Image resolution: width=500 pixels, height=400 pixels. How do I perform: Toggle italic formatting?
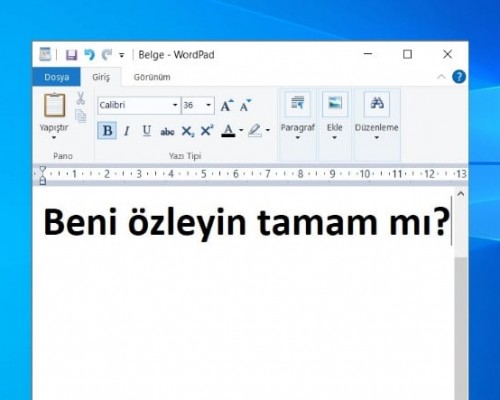click(x=126, y=131)
